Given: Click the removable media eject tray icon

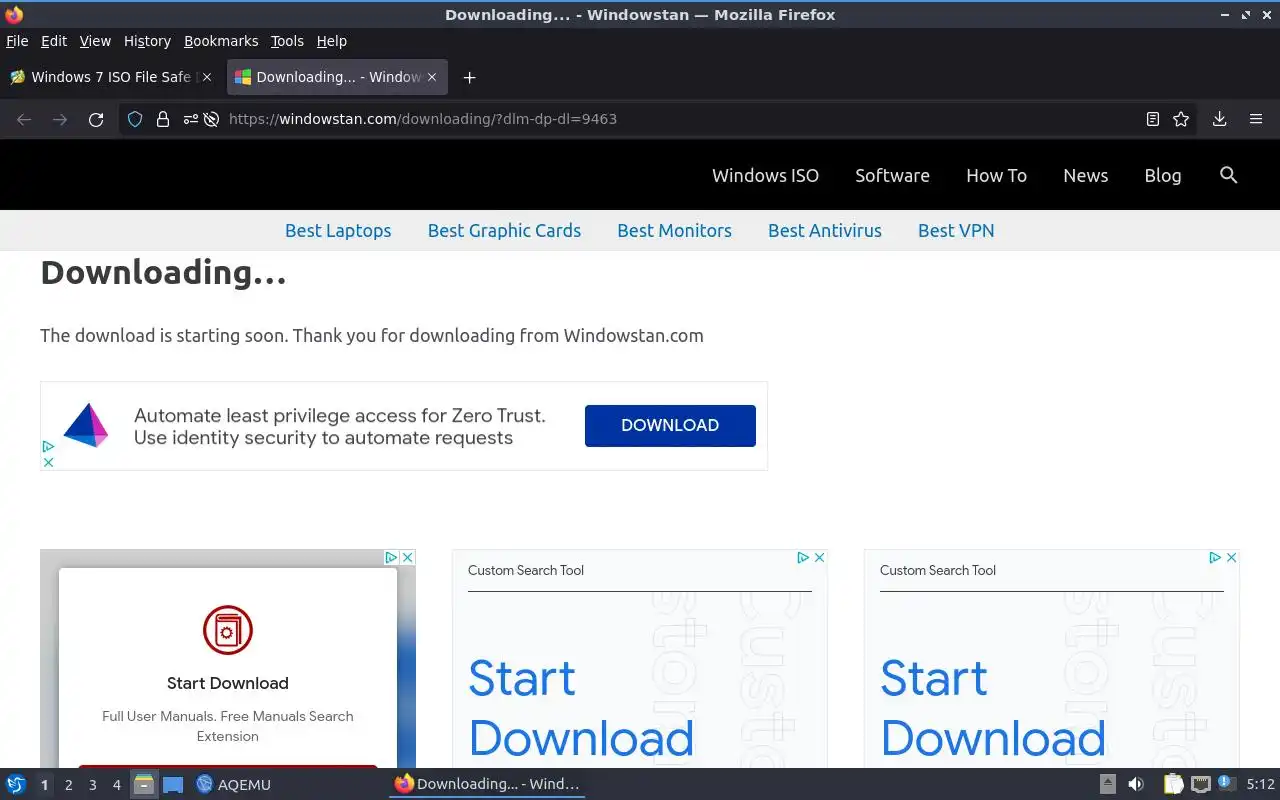Looking at the screenshot, I should (1108, 784).
